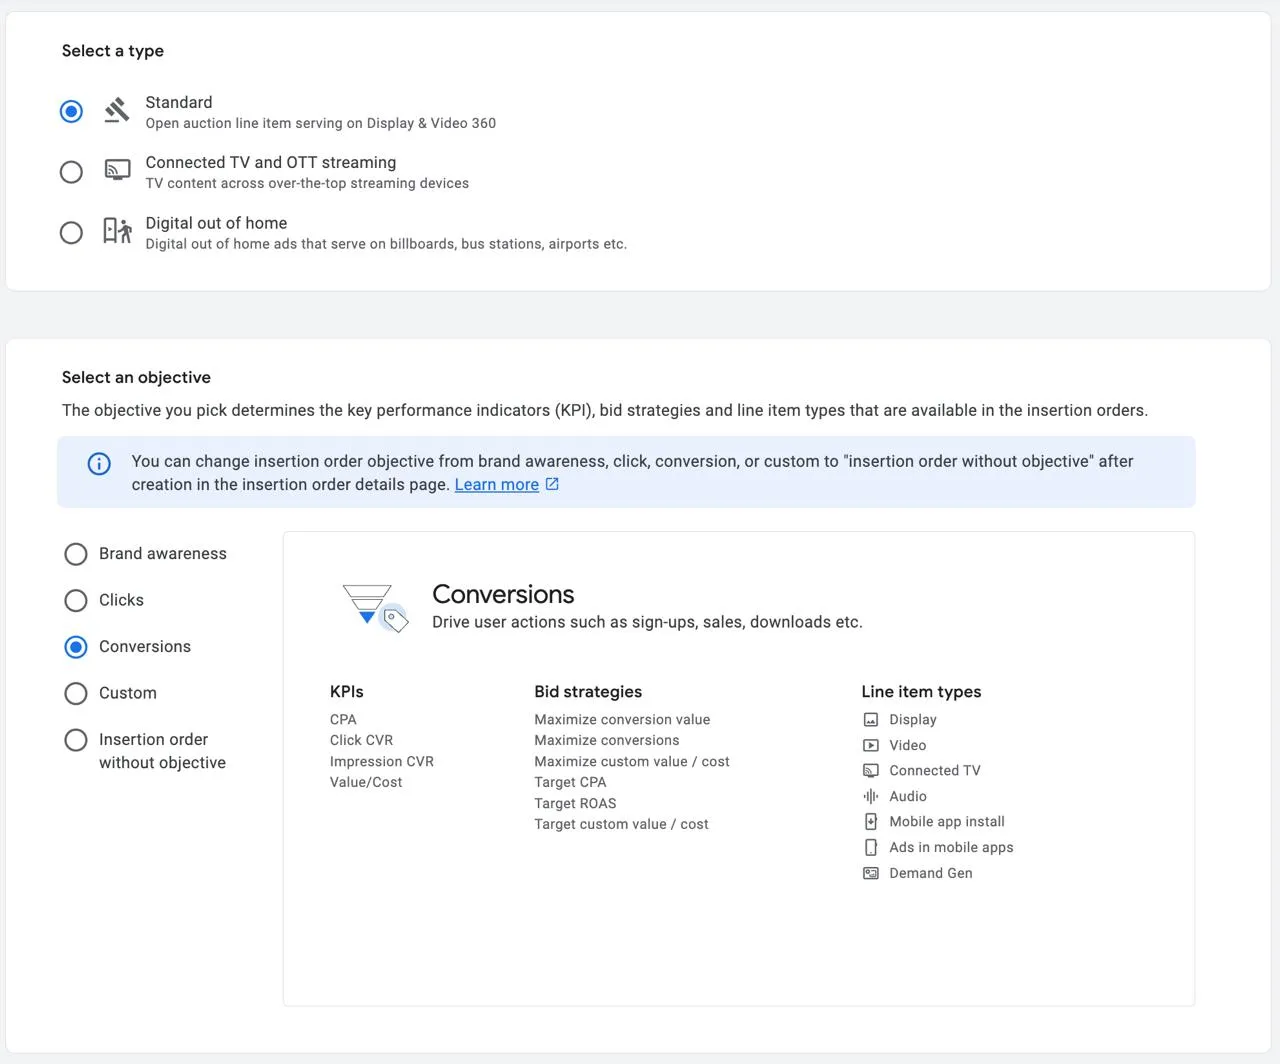Screen dimensions: 1280x1064
Task: Click the Value/Cost KPI text
Action: (366, 783)
